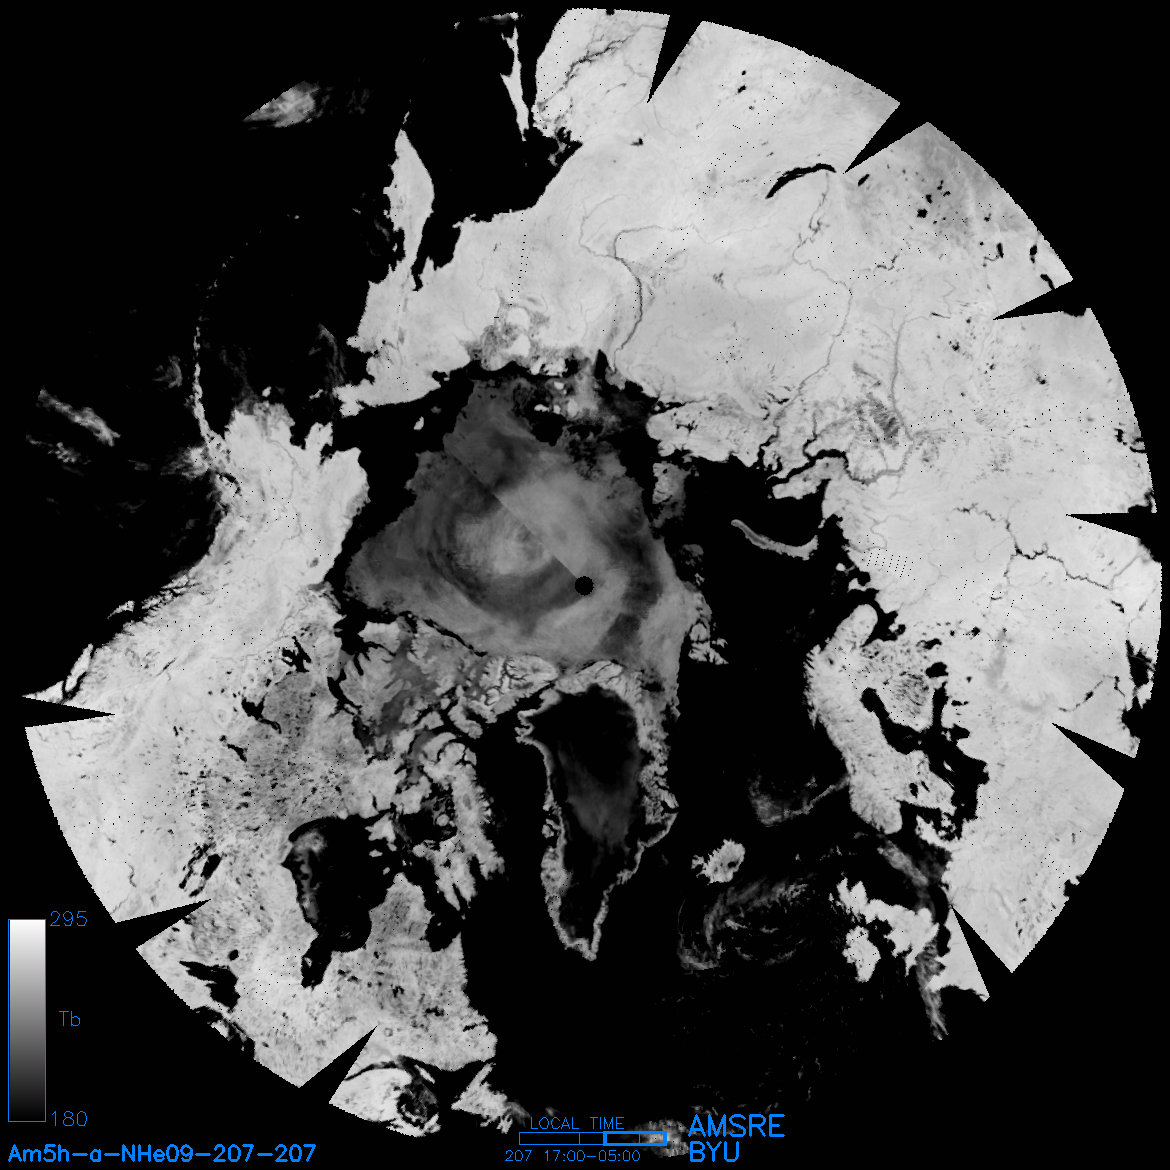Click the 'Tb' scale label
Viewport: 1170px width, 1170px height.
click(69, 1019)
